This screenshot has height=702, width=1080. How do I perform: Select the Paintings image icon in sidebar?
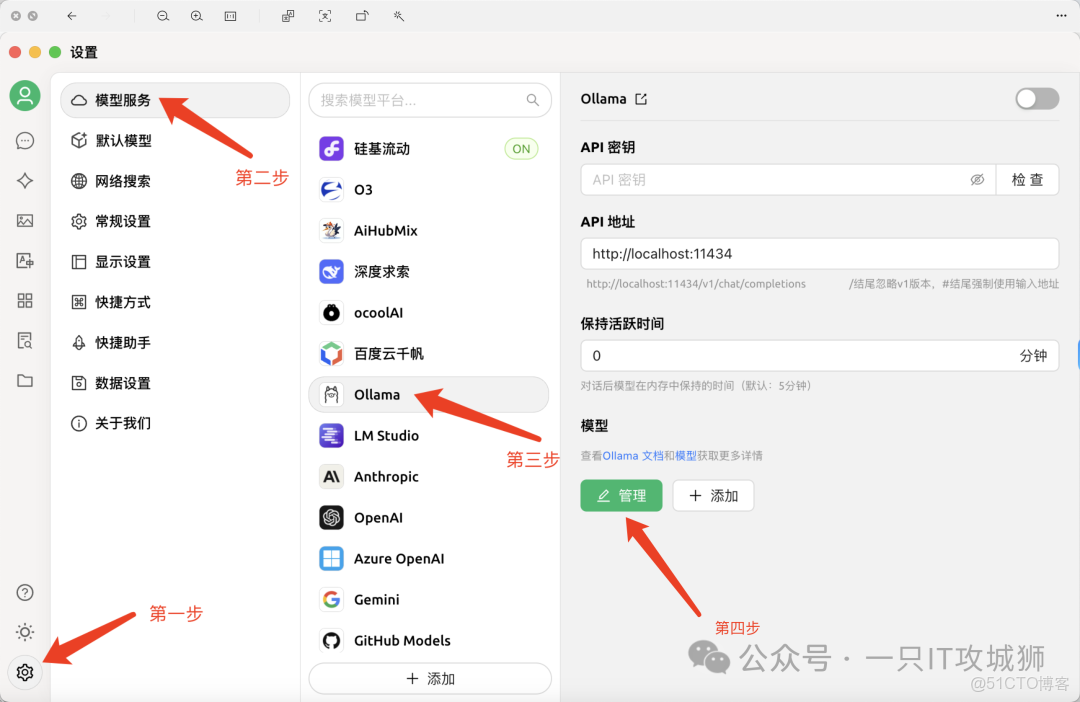pos(25,221)
